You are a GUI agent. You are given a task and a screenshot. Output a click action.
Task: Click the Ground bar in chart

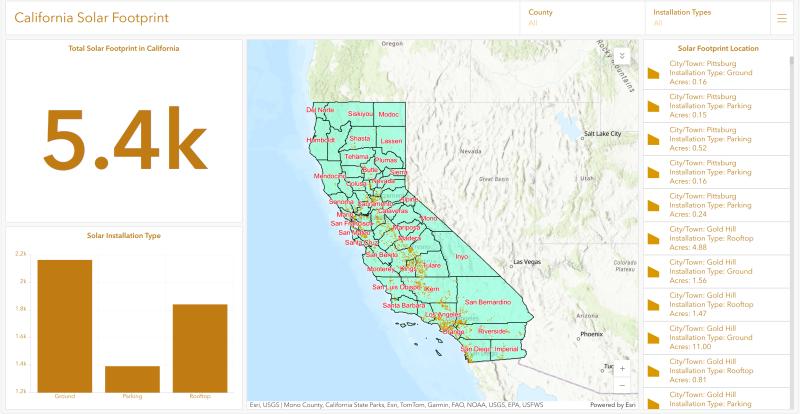coord(65,326)
